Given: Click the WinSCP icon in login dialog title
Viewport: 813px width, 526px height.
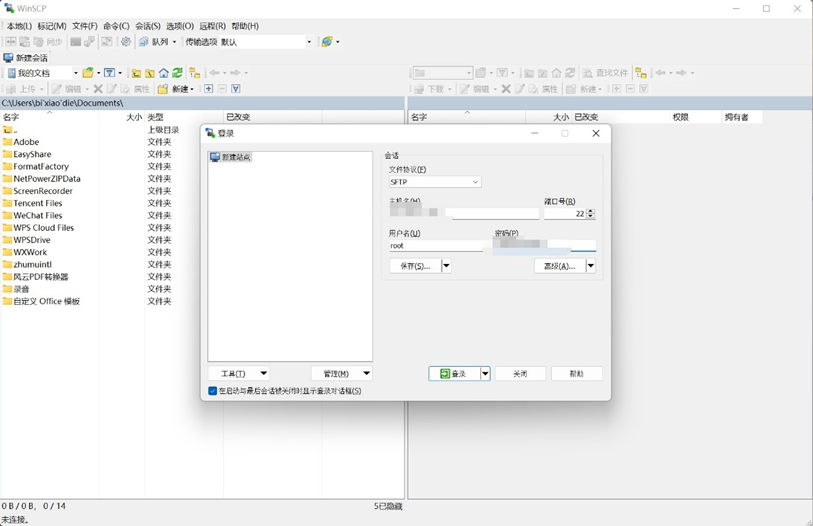Looking at the screenshot, I should [x=210, y=133].
